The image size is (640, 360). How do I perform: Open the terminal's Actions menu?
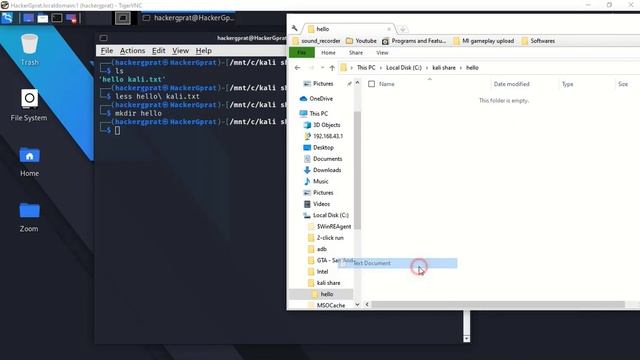(x=132, y=51)
